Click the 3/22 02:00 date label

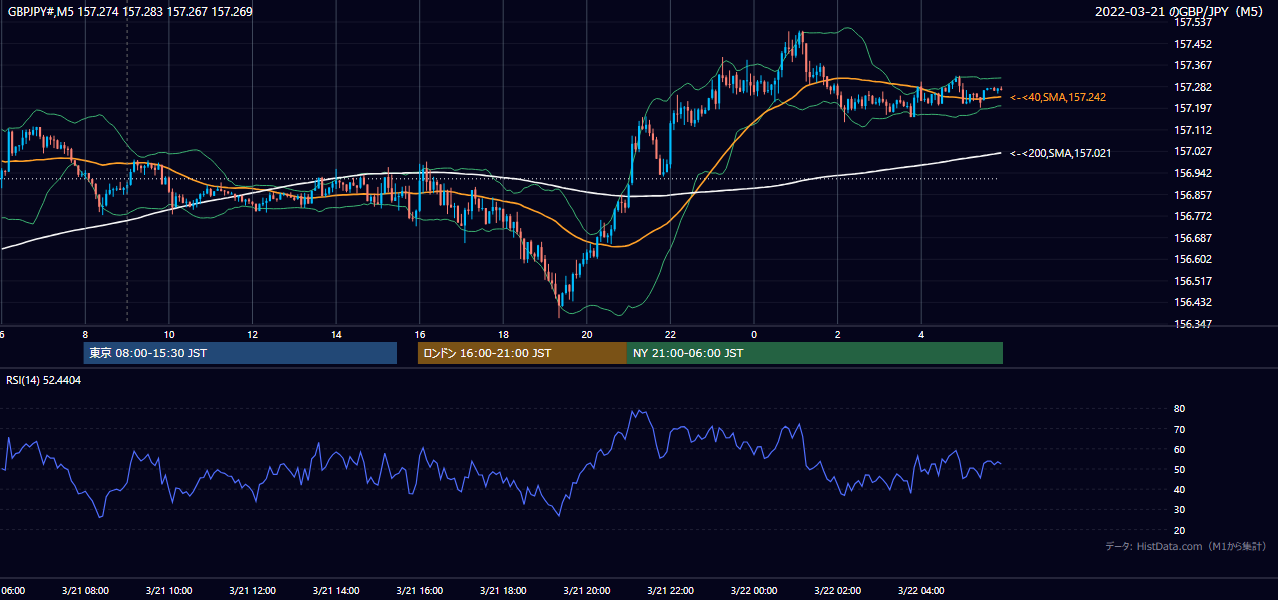[x=837, y=591]
